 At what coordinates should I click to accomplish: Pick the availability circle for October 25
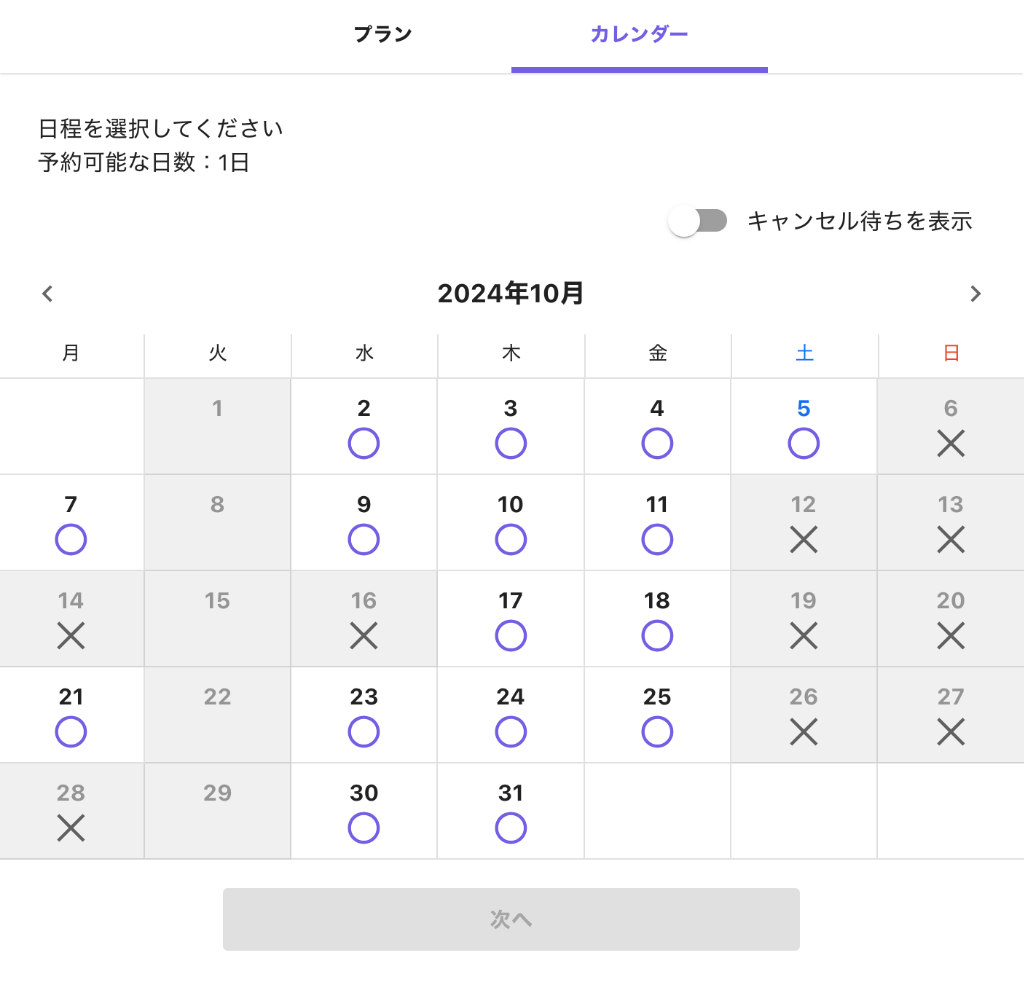(x=657, y=732)
